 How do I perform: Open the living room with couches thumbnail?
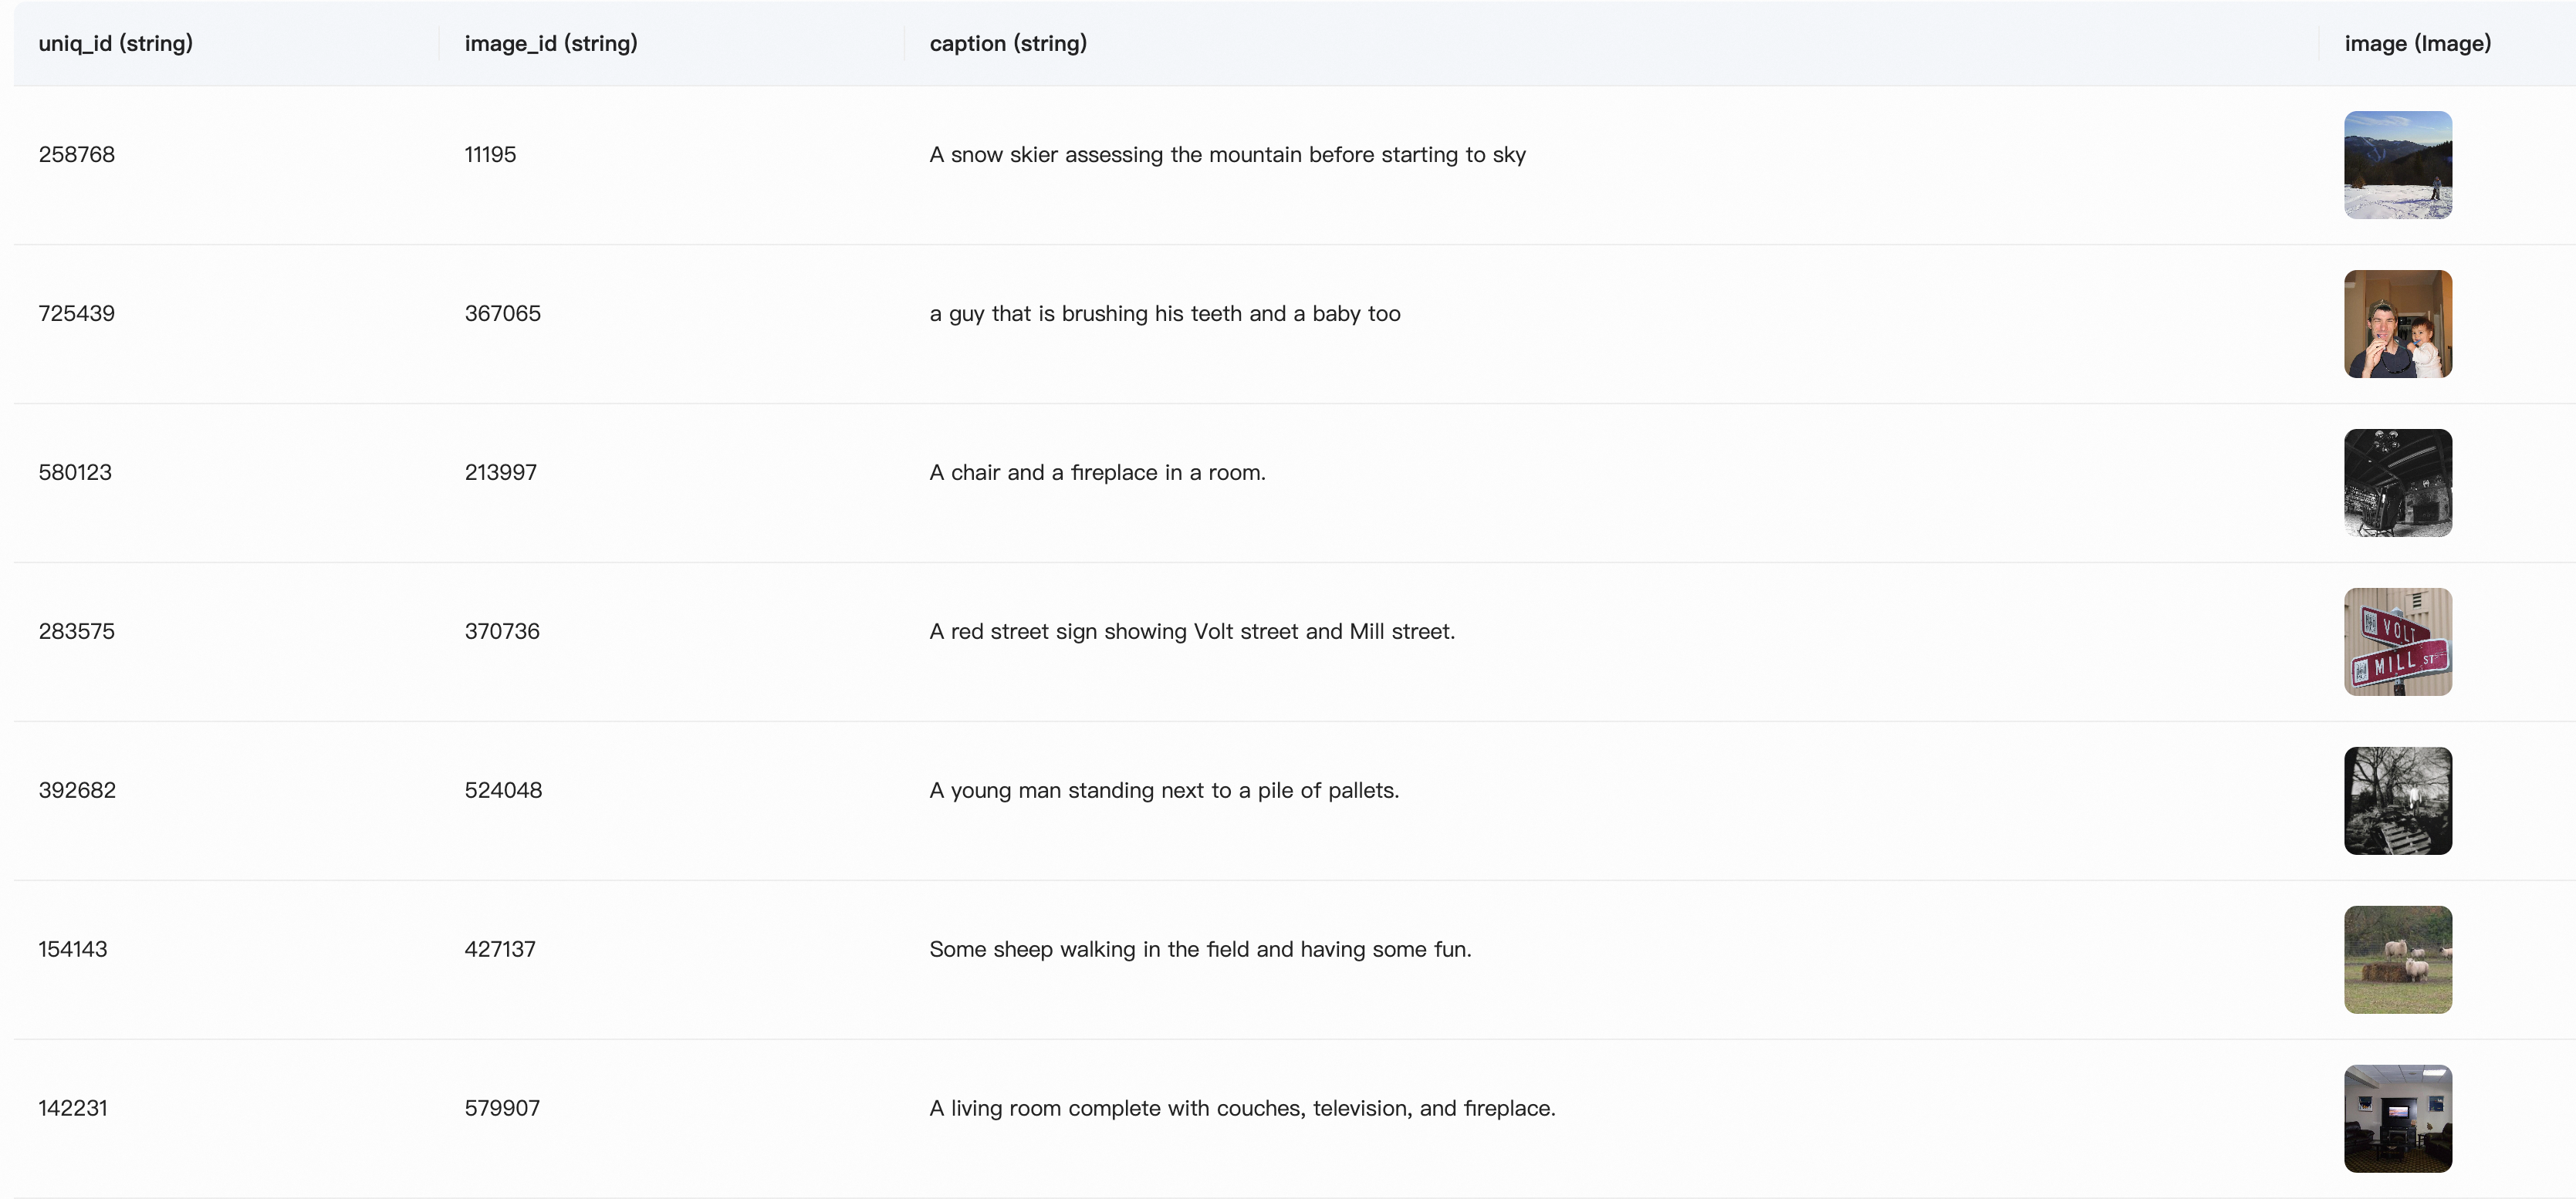click(x=2397, y=1119)
